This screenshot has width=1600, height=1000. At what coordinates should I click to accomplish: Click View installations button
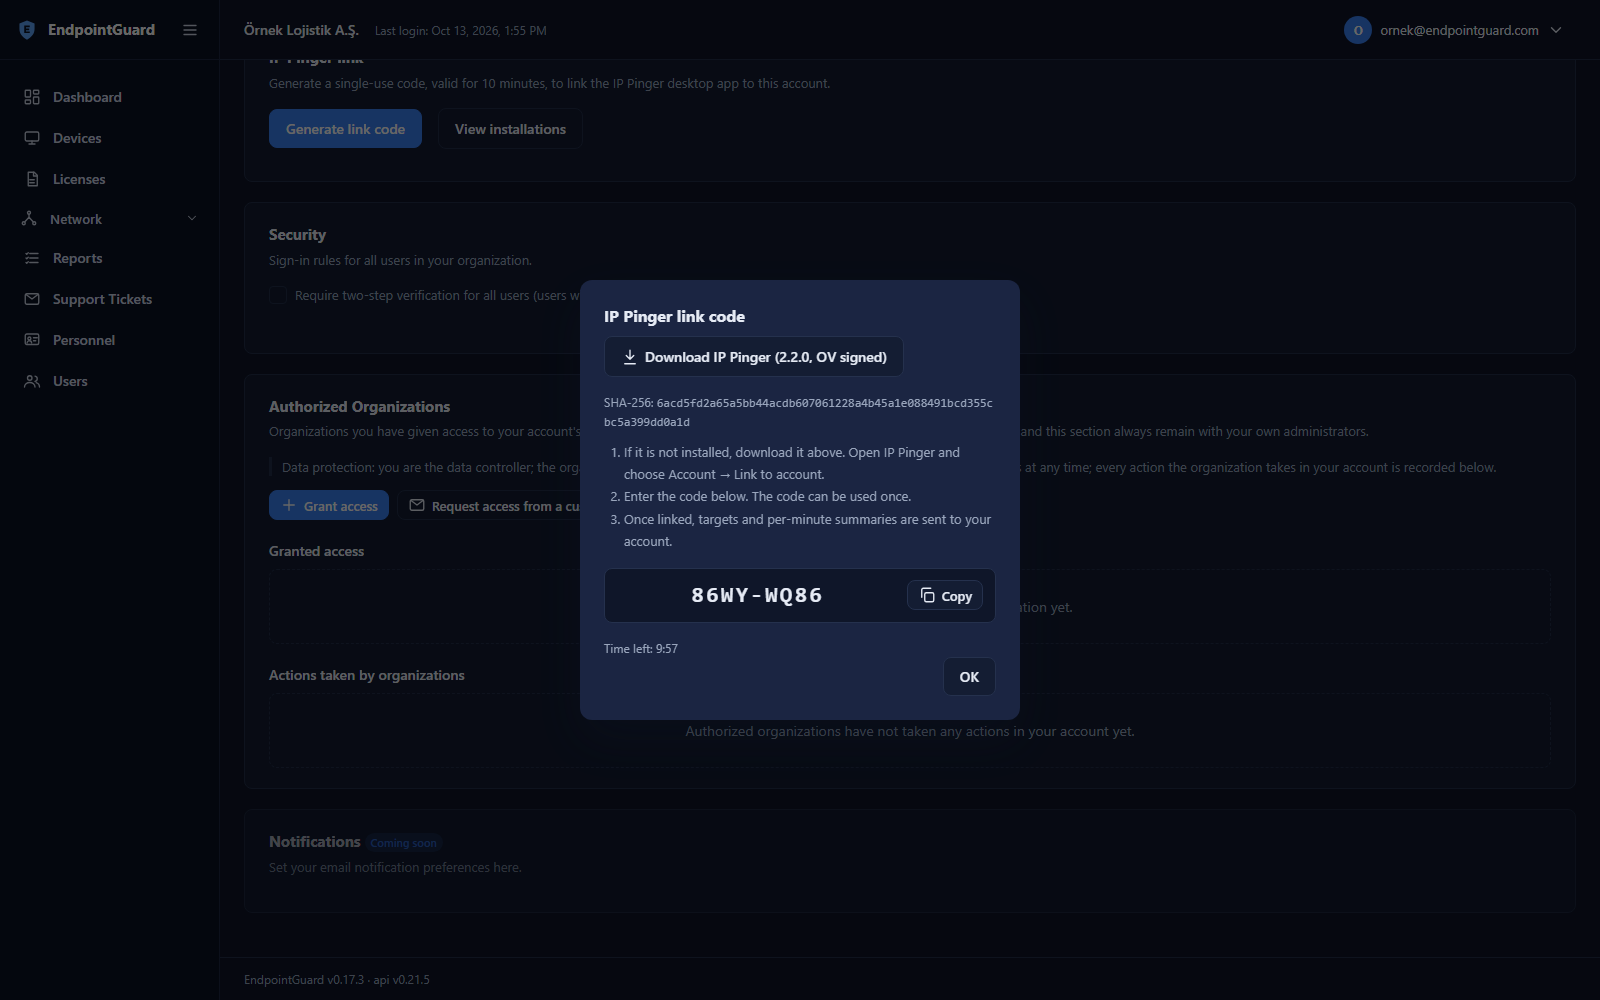point(510,129)
